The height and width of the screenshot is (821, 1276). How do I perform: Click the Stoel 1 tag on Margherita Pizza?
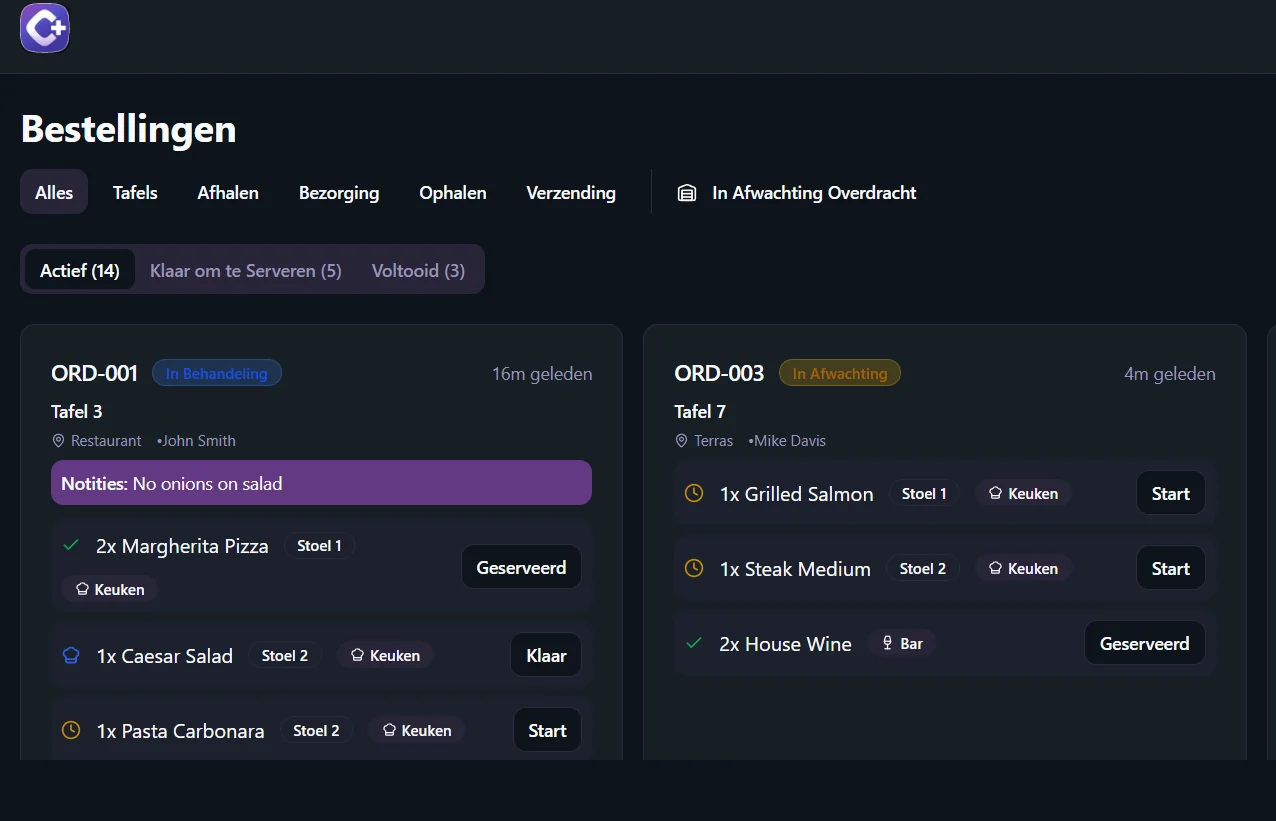(x=320, y=546)
